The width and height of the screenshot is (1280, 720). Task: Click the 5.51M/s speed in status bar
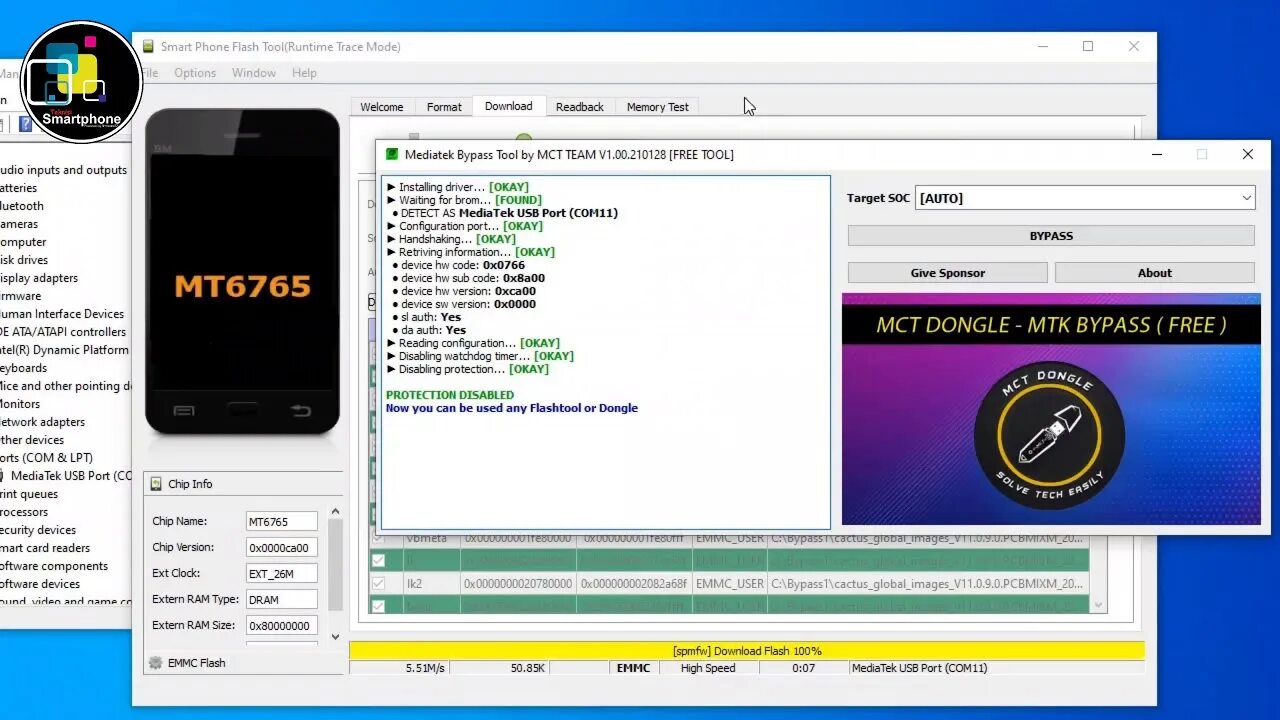pyautogui.click(x=425, y=668)
